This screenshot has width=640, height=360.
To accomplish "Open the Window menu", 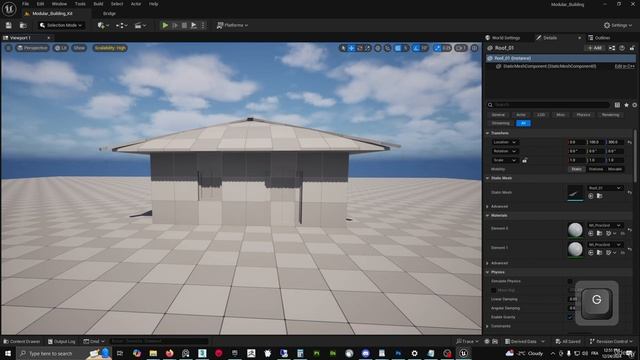I will (x=59, y=4).
